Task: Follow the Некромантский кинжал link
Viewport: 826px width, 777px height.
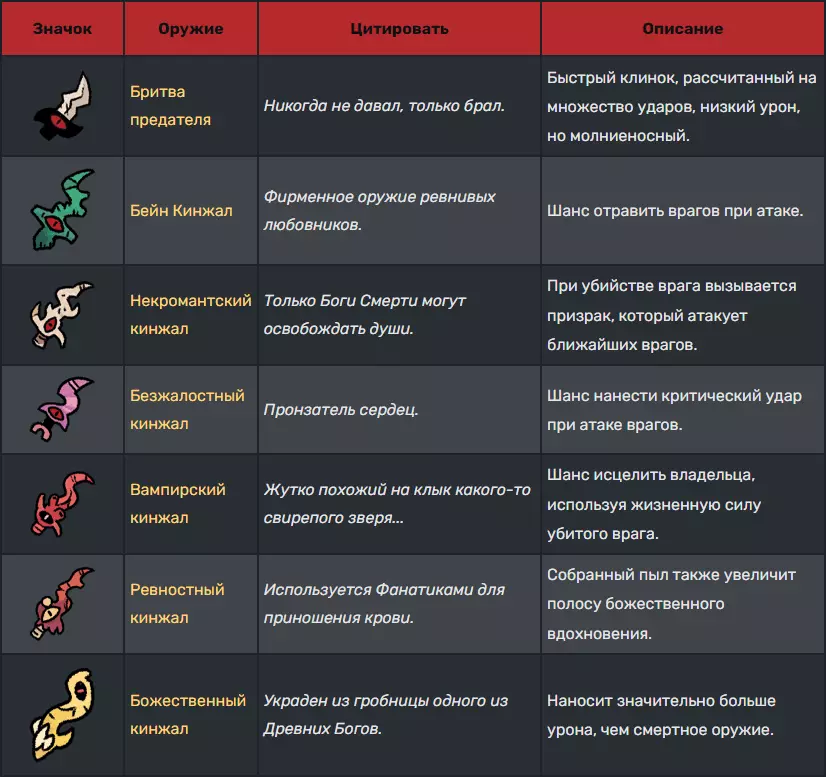Action: coord(190,314)
